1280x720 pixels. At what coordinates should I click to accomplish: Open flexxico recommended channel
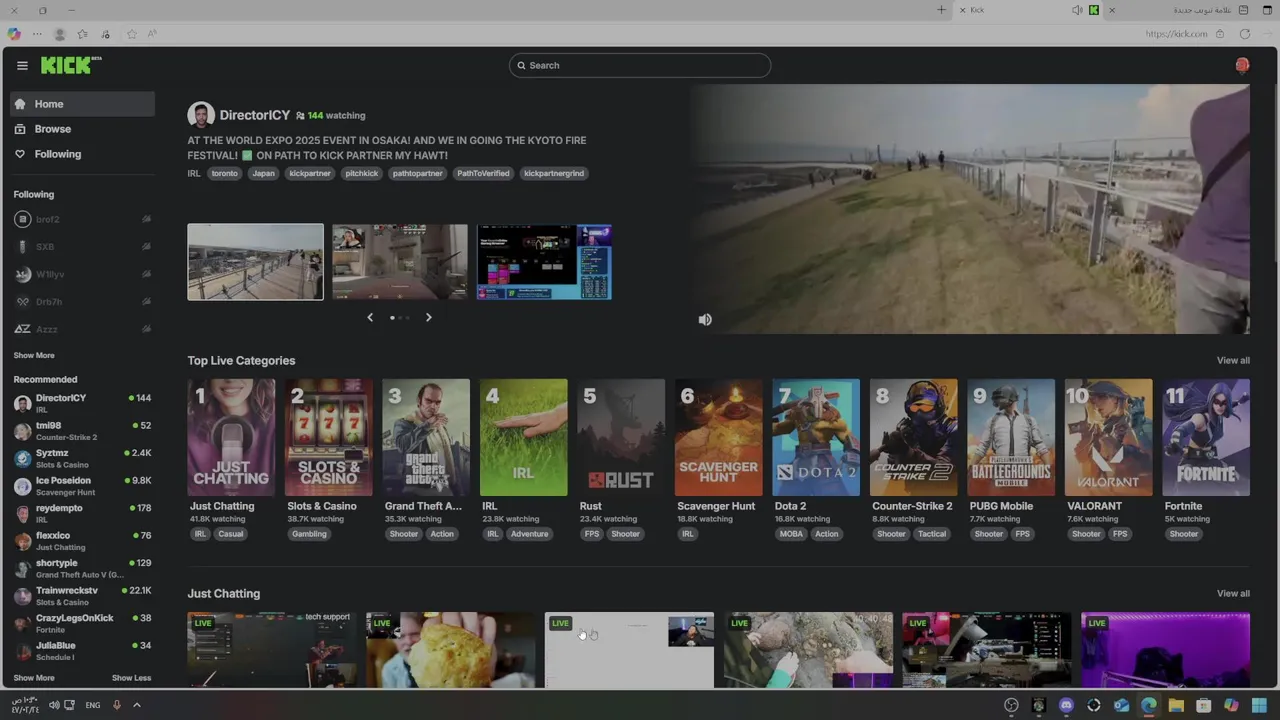click(83, 541)
